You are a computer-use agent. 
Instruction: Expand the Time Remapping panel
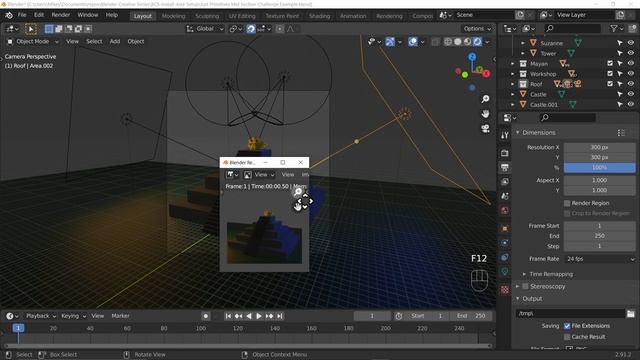[x=551, y=274]
